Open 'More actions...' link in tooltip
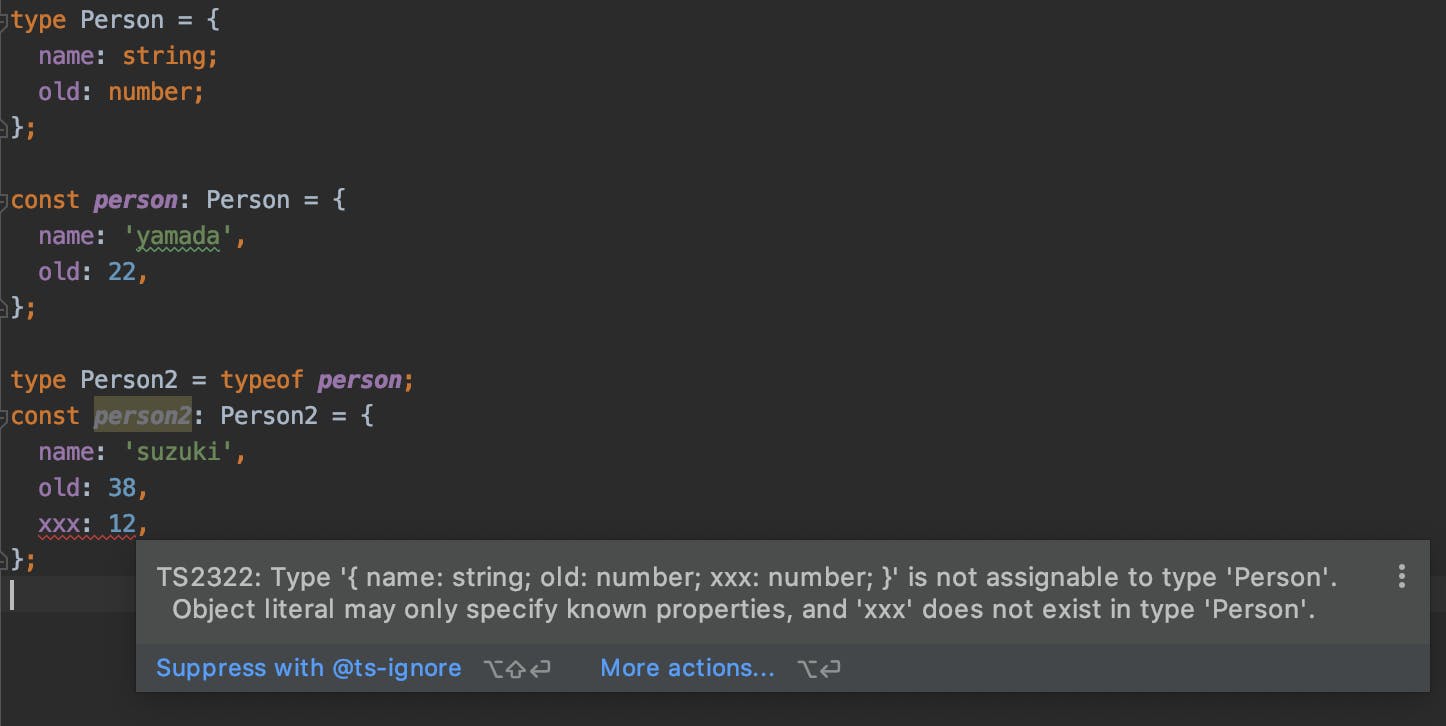This screenshot has width=1446, height=726. [687, 668]
